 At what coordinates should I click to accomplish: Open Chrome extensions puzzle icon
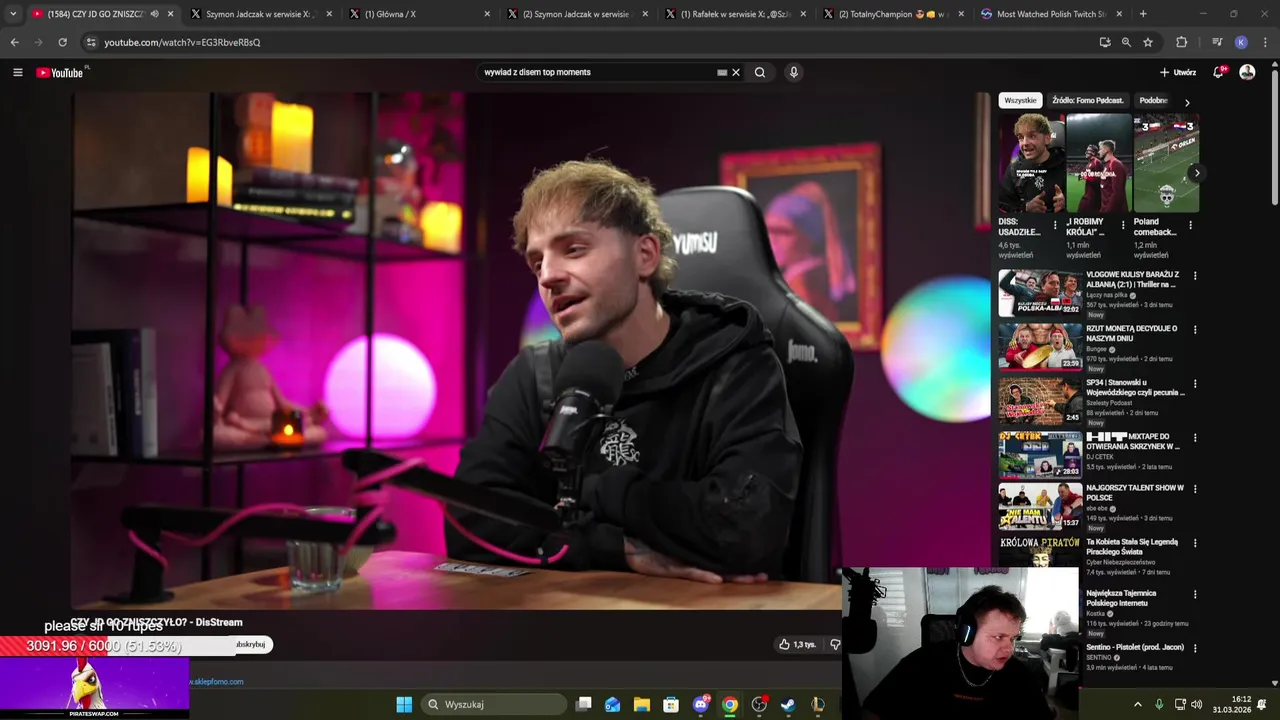coord(1182,42)
